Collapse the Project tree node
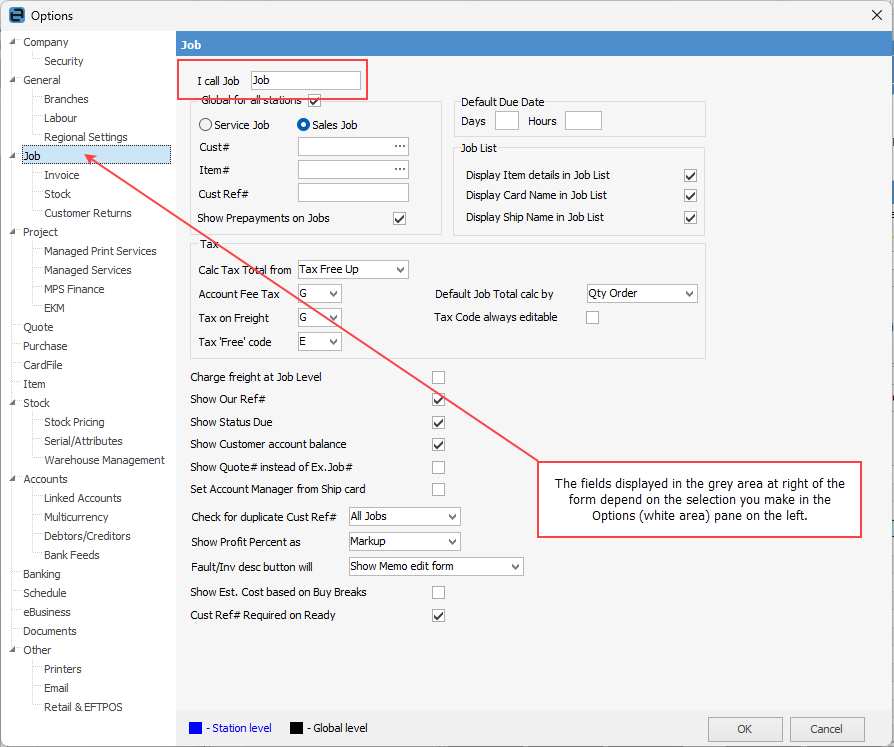 pos(13,231)
